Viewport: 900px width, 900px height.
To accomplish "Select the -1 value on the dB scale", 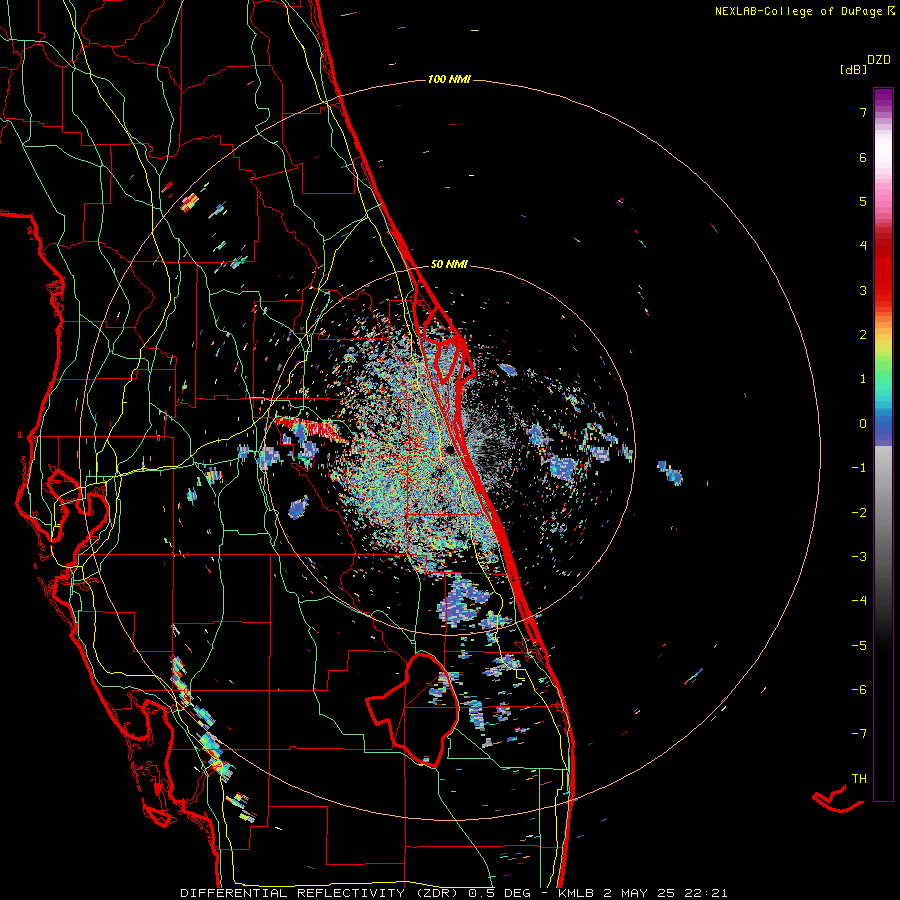I will 859,468.
